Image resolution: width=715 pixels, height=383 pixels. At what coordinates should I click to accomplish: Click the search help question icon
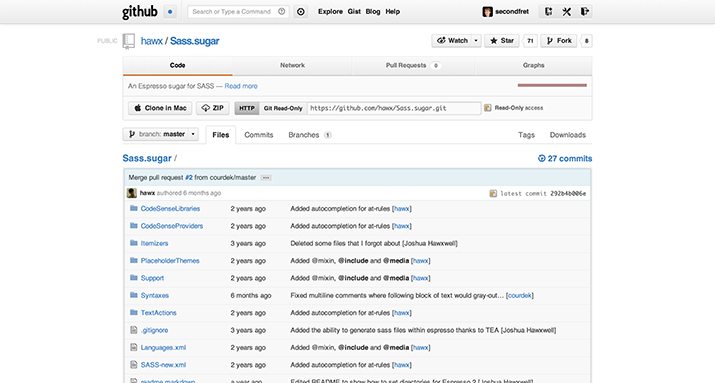[x=281, y=11]
